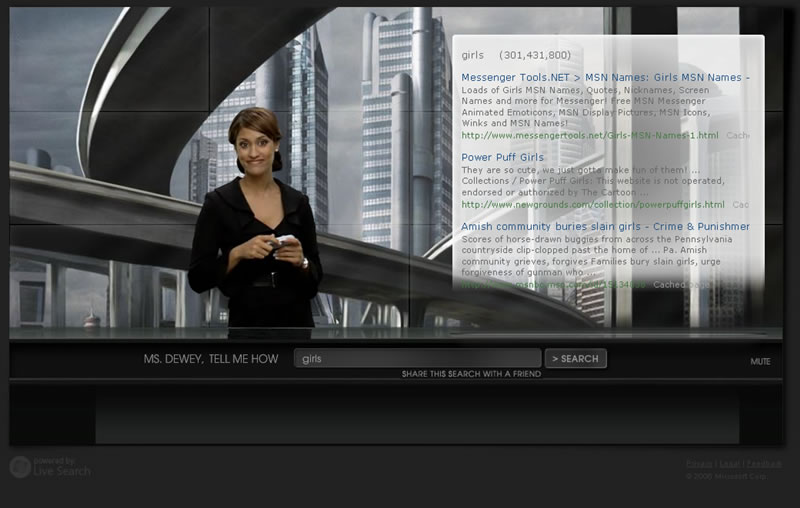Open Cached link for the Power Puff Girls result
Image resolution: width=800 pixels, height=508 pixels.
click(741, 205)
